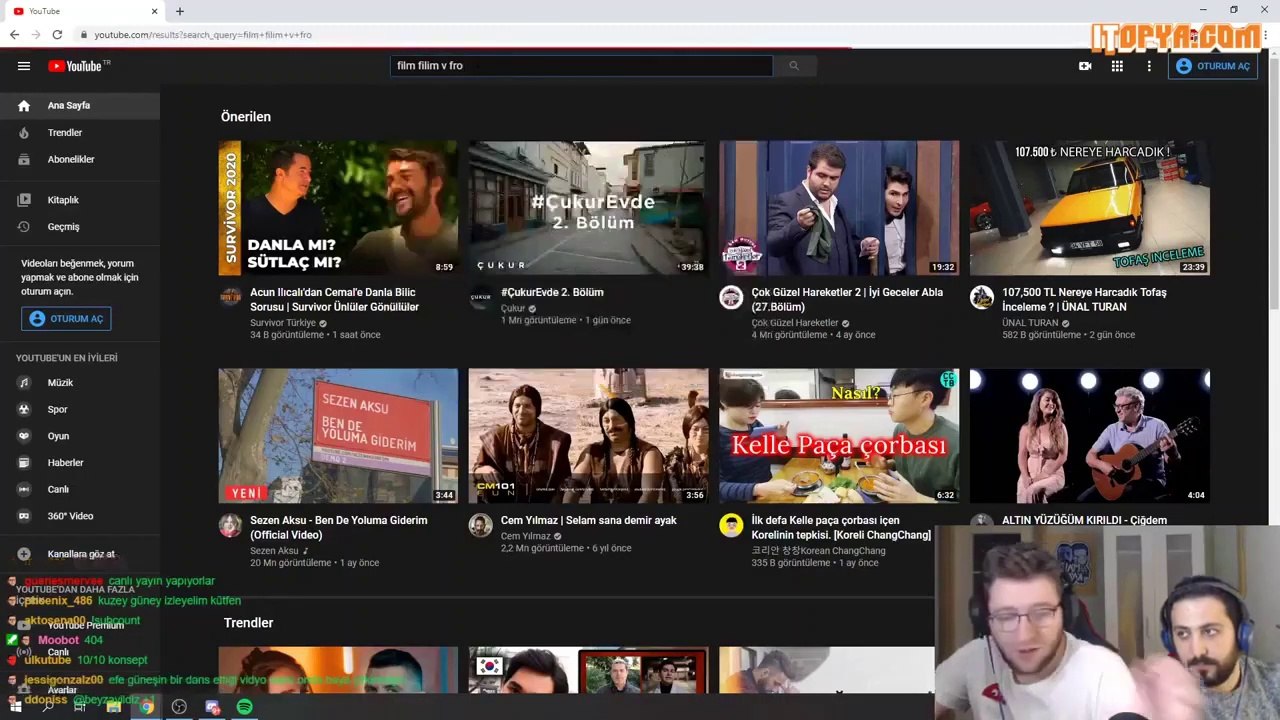Open the Survivor Türkiye channel name
Image resolution: width=1280 pixels, height=720 pixels.
283,323
